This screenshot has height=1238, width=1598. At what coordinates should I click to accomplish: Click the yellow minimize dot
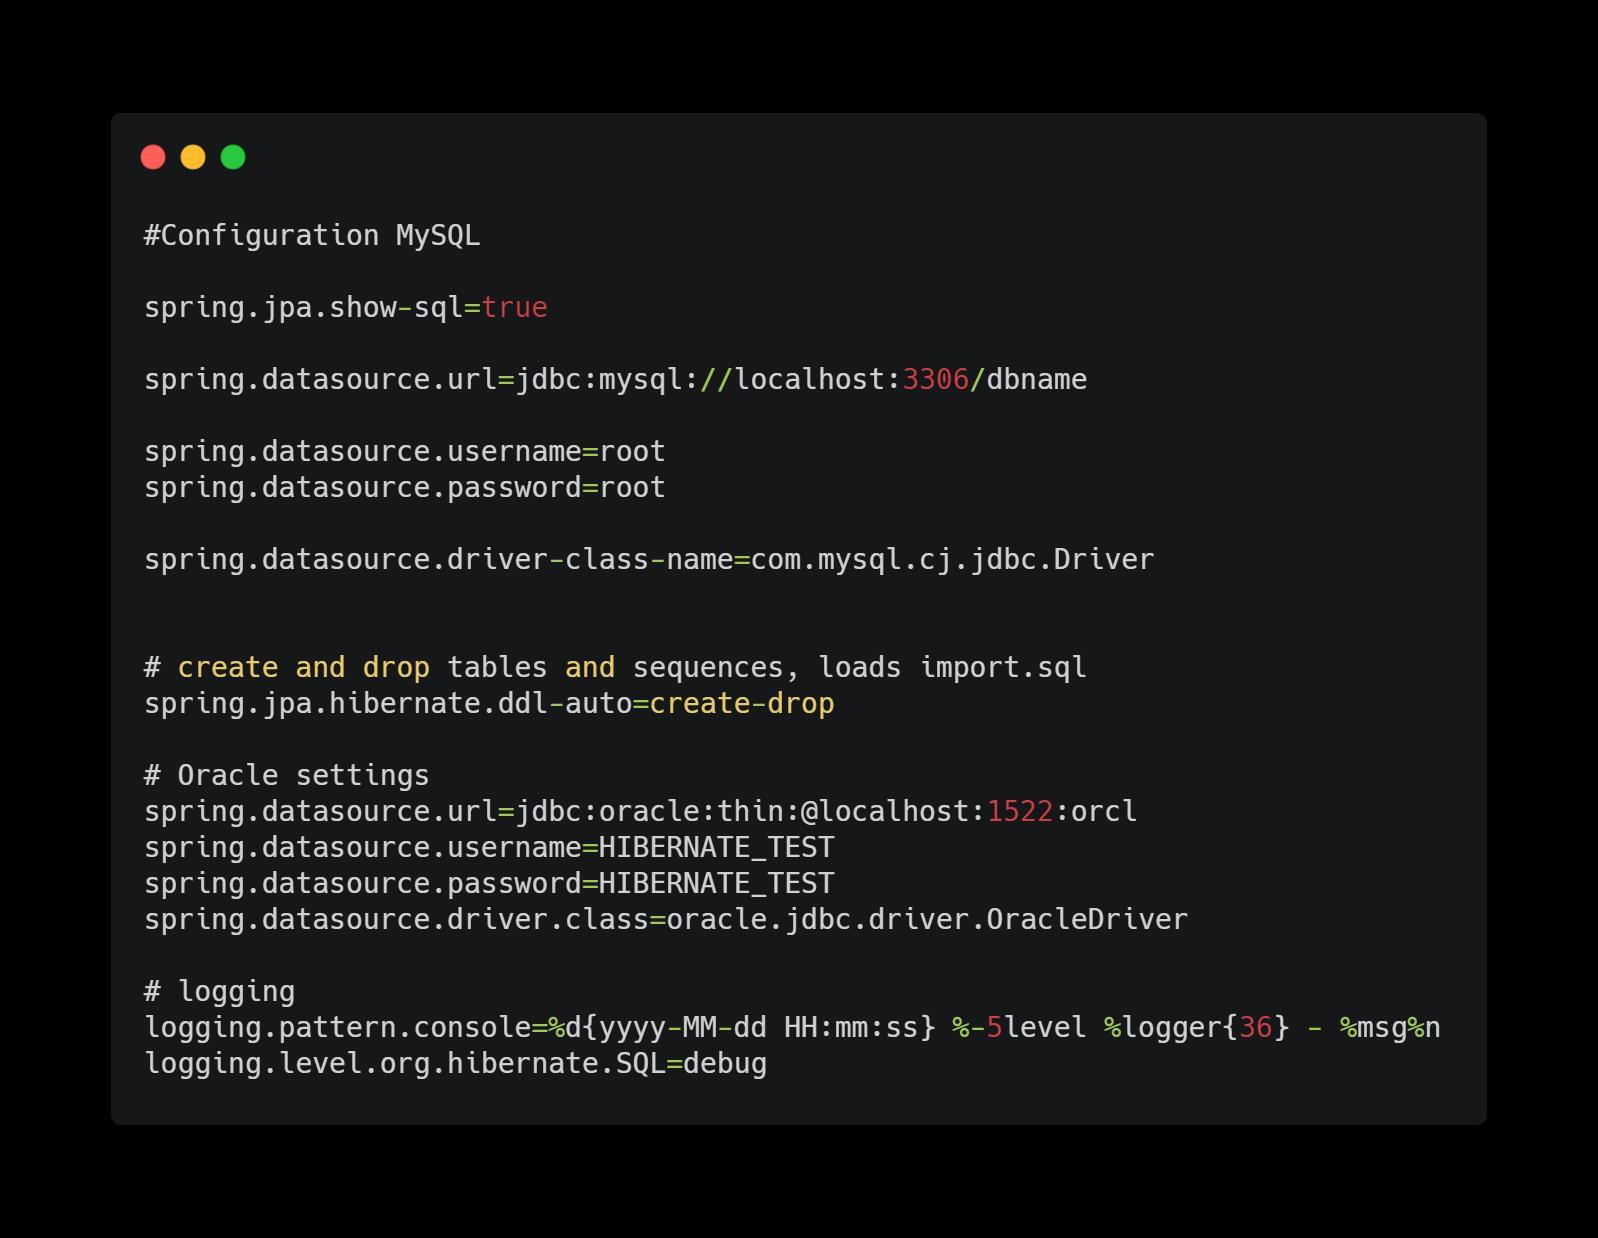point(193,157)
